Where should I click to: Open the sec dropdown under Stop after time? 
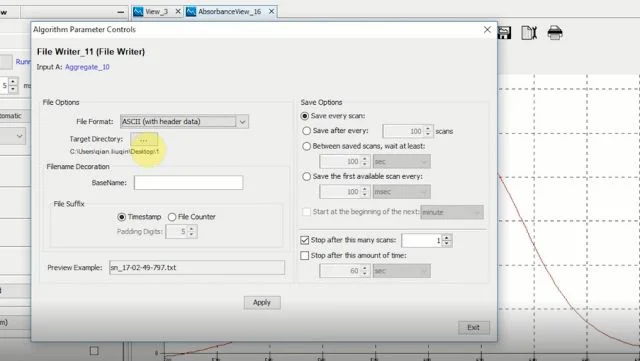401,271
